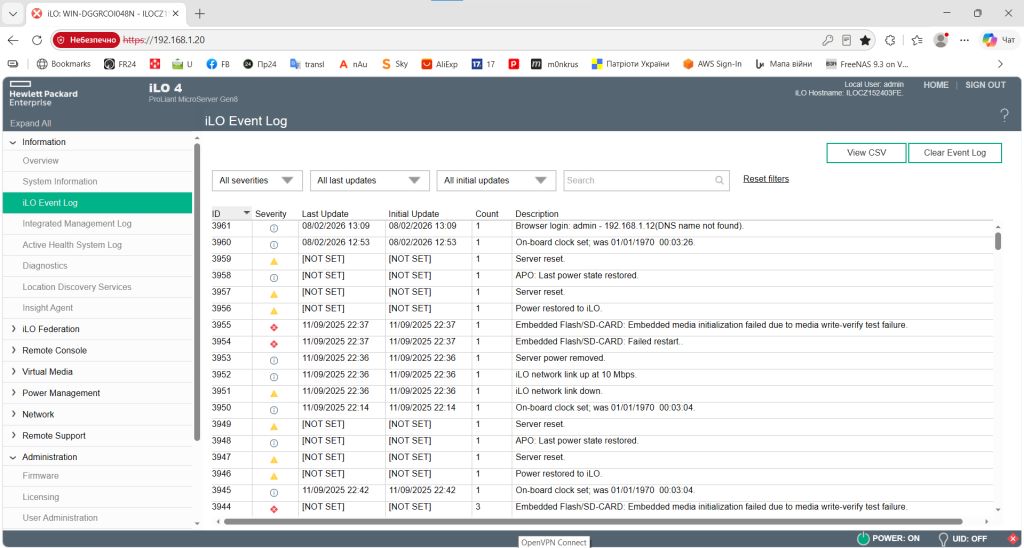
Task: Toggle the UID: OFF indicator icon
Action: coord(943,539)
